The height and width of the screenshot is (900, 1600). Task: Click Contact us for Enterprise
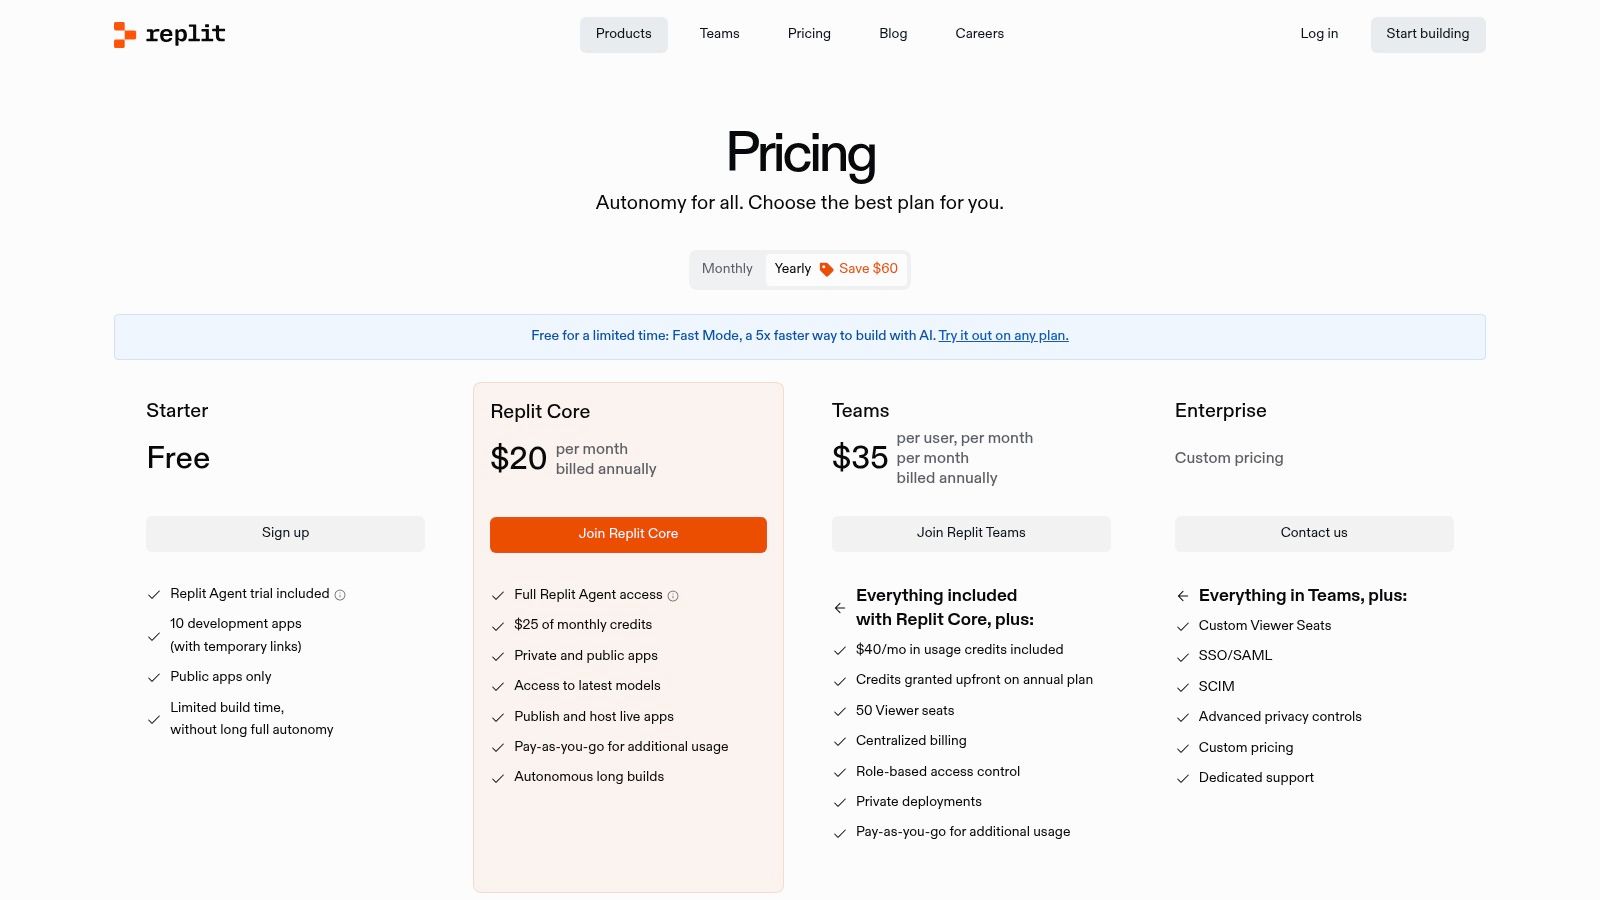(x=1314, y=533)
